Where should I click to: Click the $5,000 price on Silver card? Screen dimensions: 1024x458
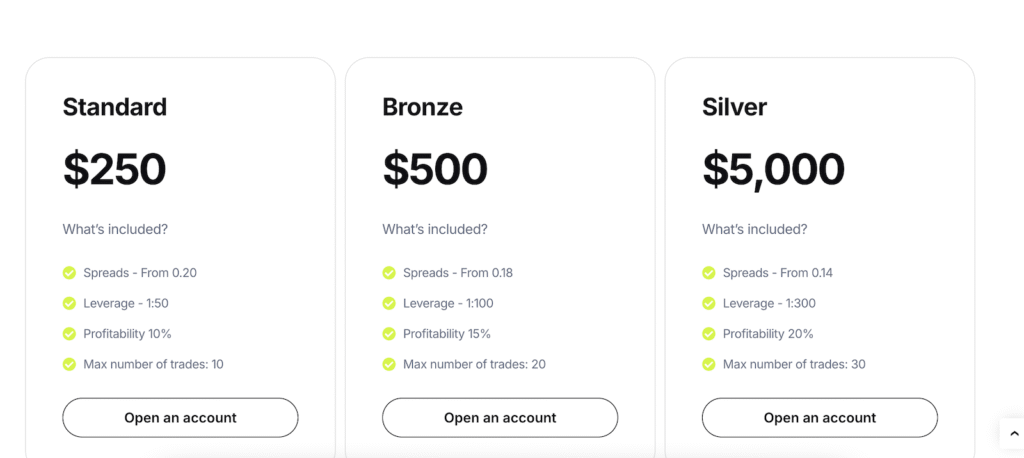pyautogui.click(x=773, y=170)
